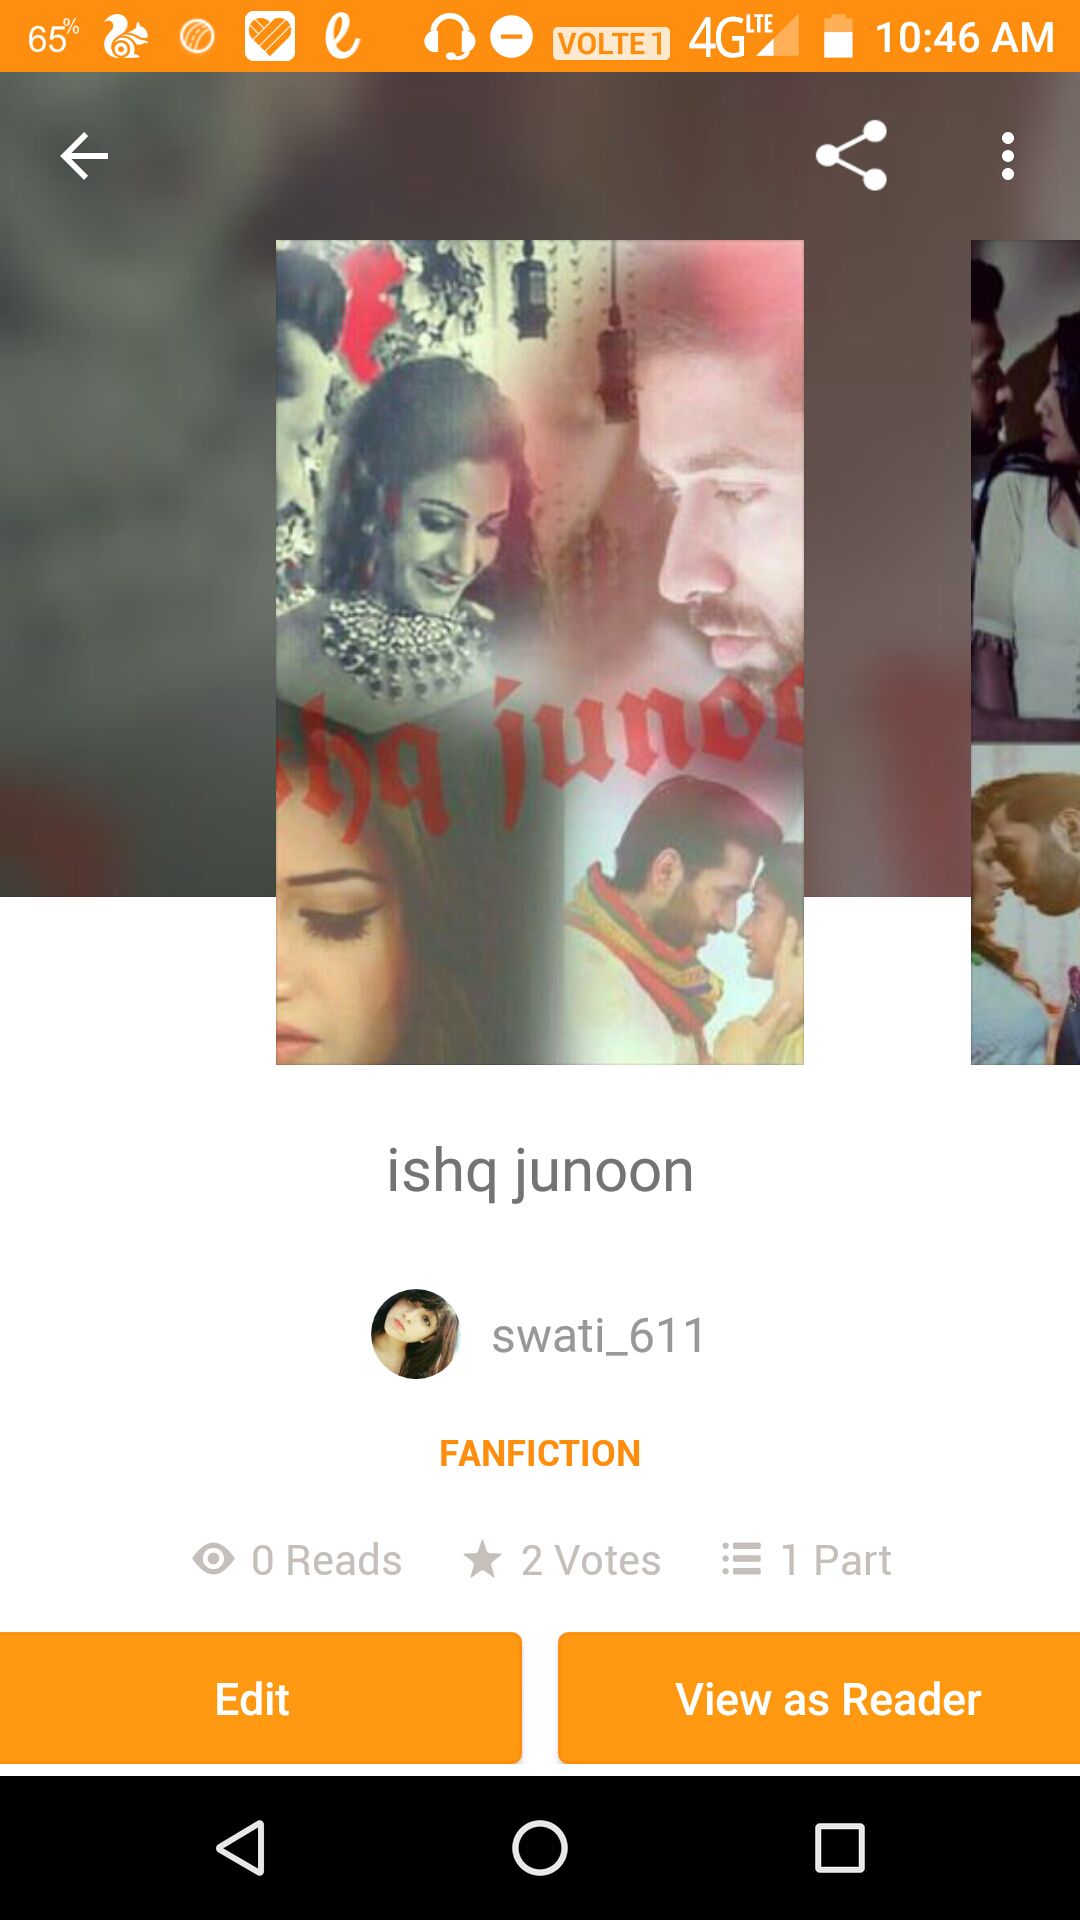Tap the 2 Votes count
Image resolution: width=1080 pixels, height=1920 pixels.
590,1559
